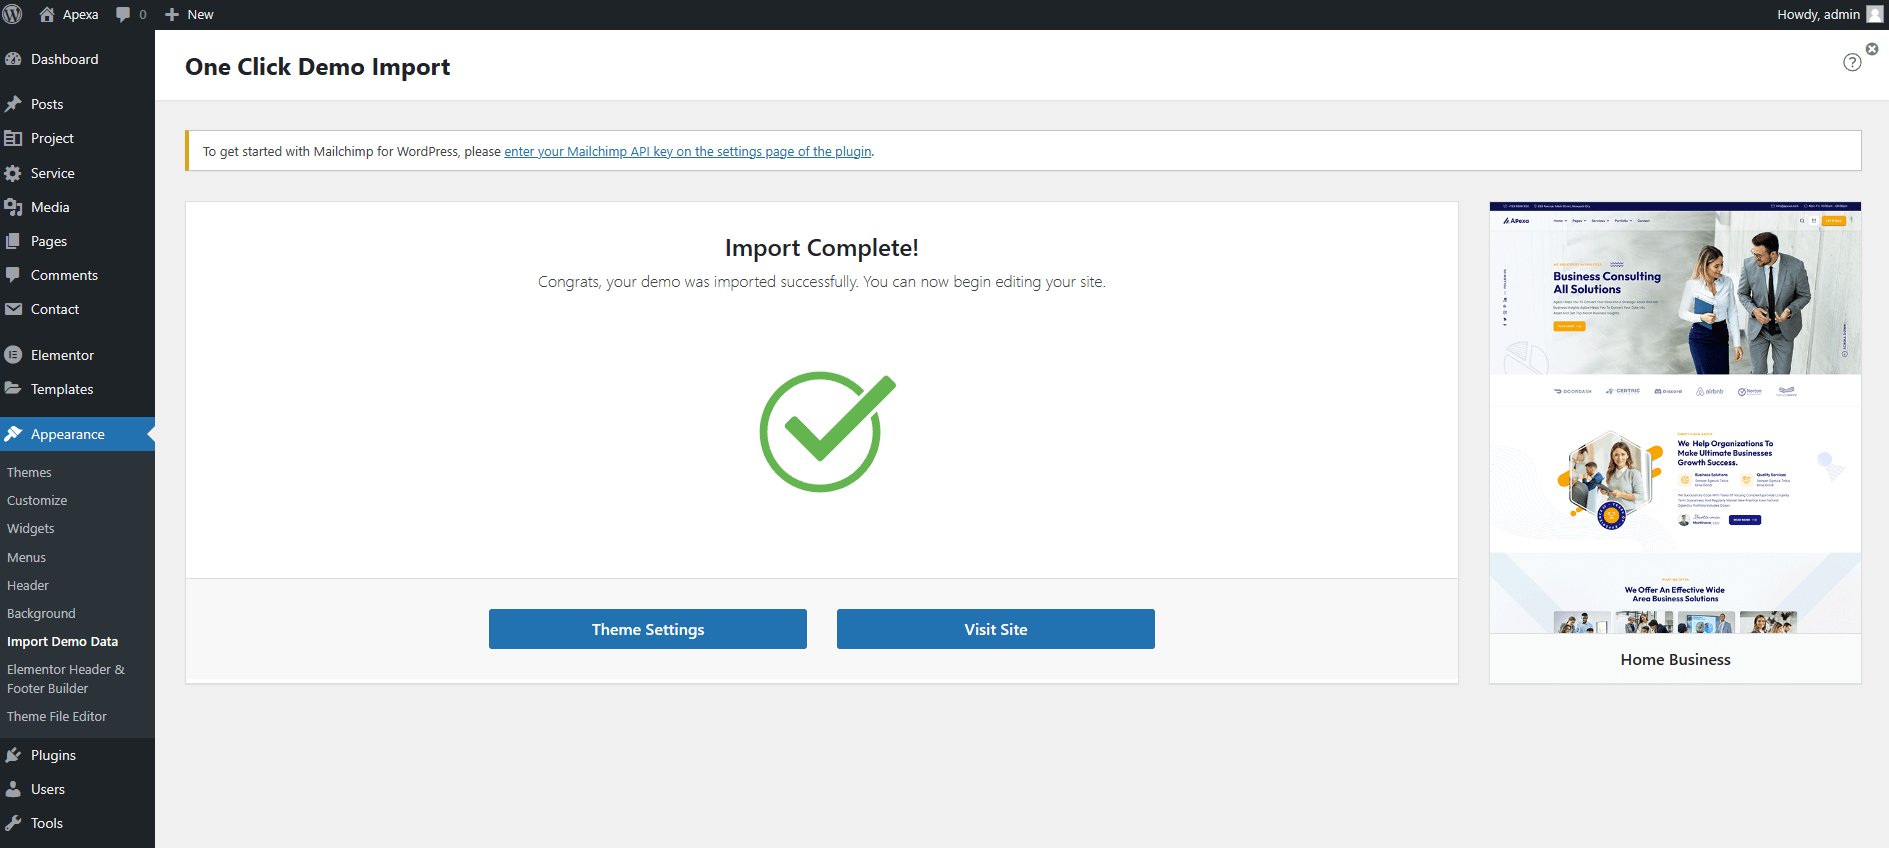Viewport: 1889px width, 848px height.
Task: Follow the Mailchimp API key settings link
Action: coord(687,152)
